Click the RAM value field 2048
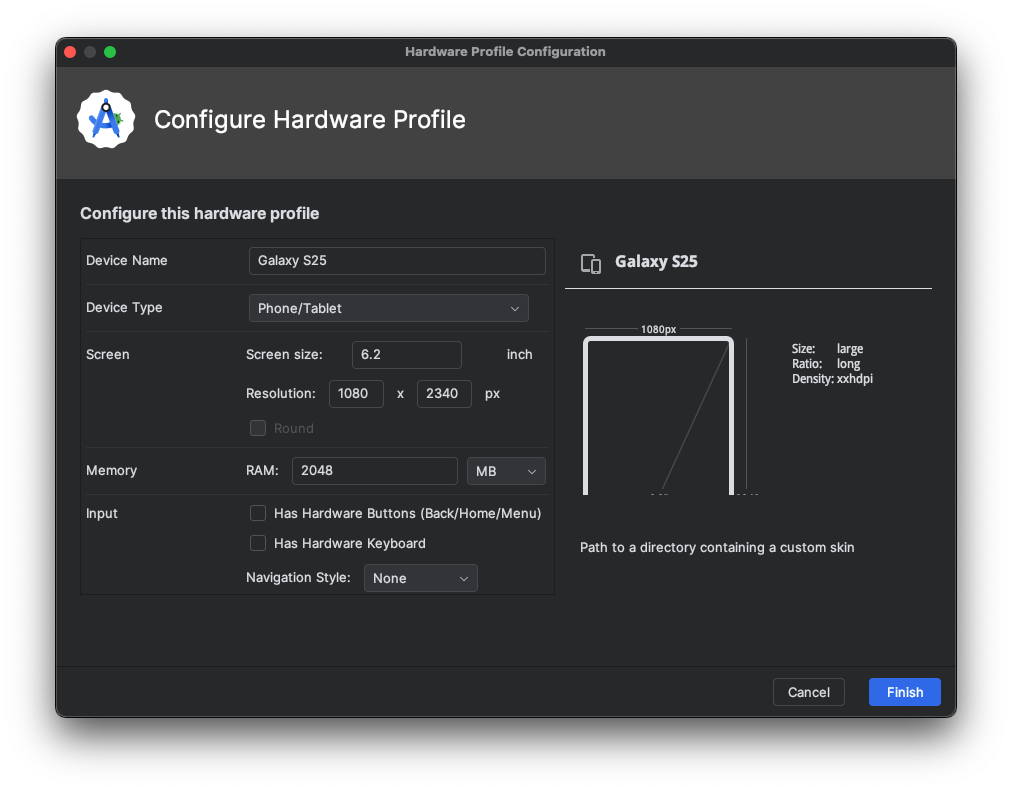The image size is (1012, 791). [375, 471]
